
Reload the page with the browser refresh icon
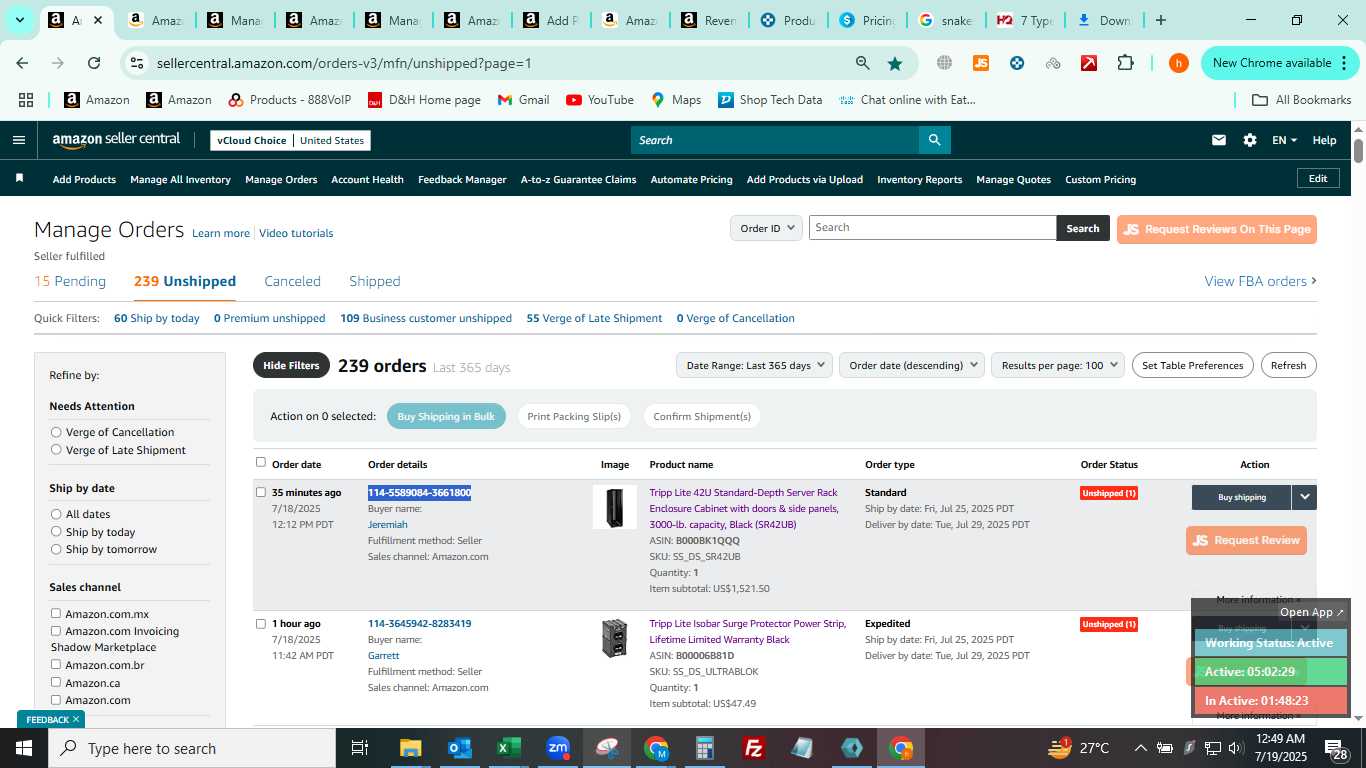pyautogui.click(x=93, y=63)
